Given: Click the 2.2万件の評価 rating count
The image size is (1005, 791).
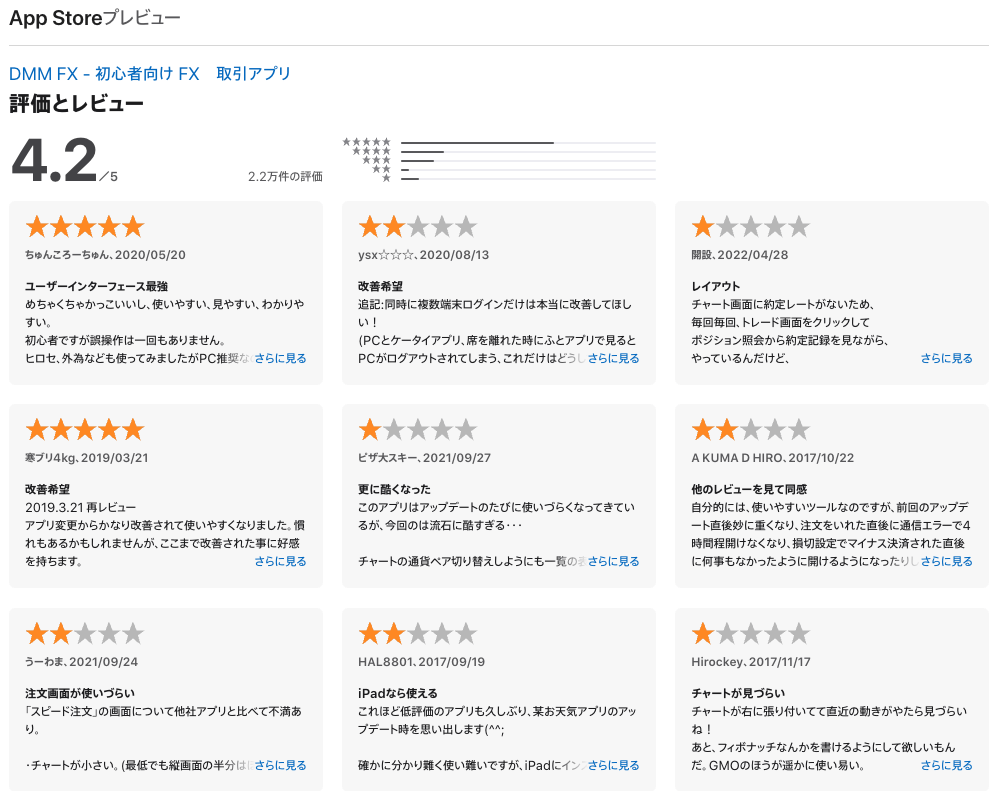Looking at the screenshot, I should point(285,177).
